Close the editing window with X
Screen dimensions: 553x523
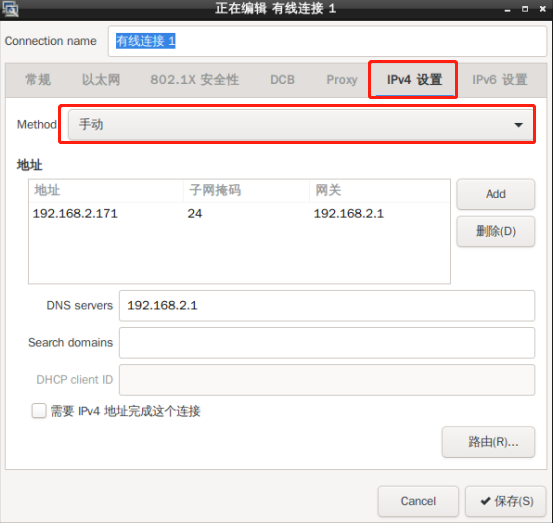coord(543,9)
